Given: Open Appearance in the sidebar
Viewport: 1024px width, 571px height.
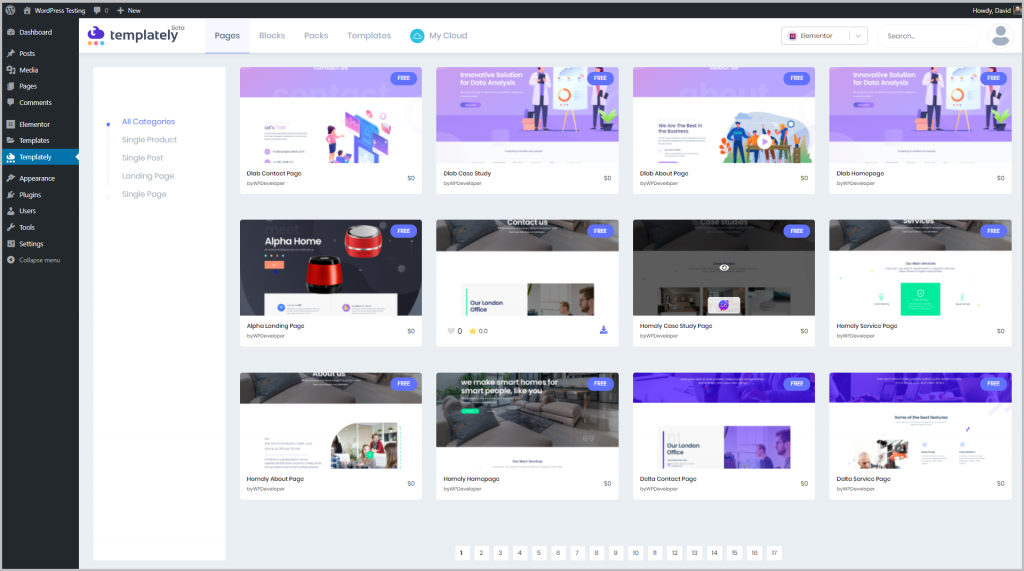Looking at the screenshot, I should (x=39, y=178).
